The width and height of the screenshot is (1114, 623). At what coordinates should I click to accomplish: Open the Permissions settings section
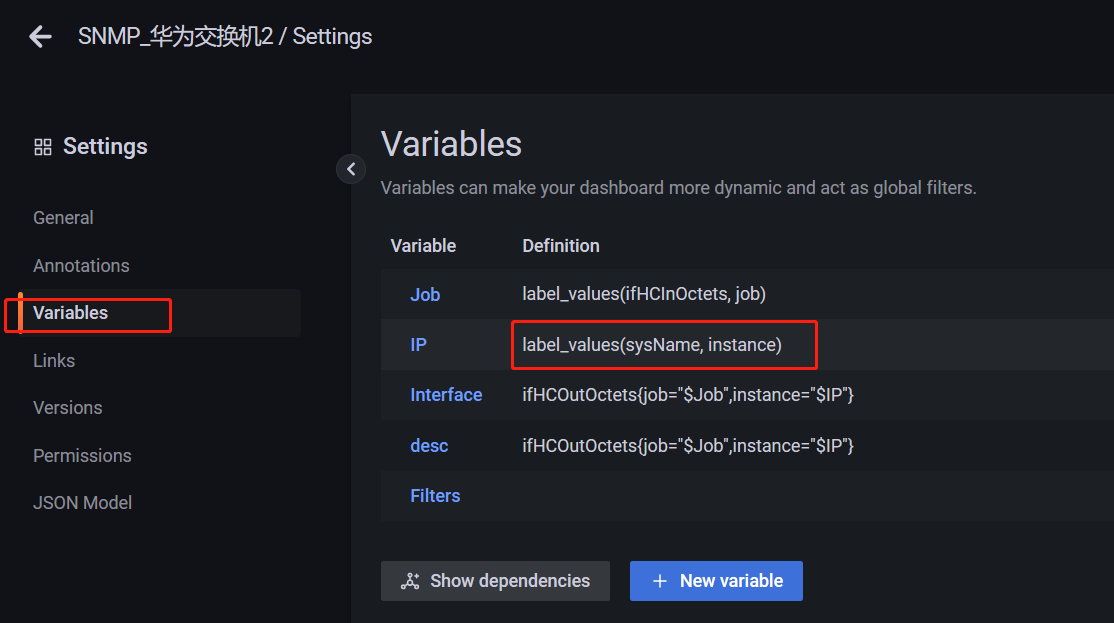(82, 455)
